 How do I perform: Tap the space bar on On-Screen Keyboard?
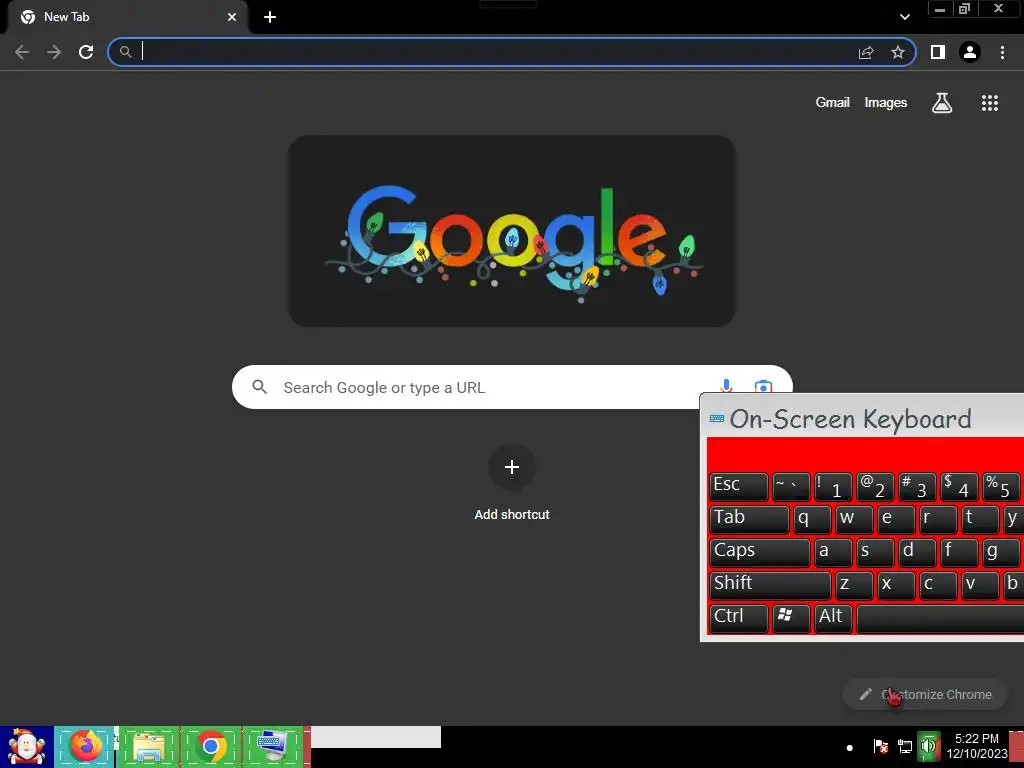940,618
